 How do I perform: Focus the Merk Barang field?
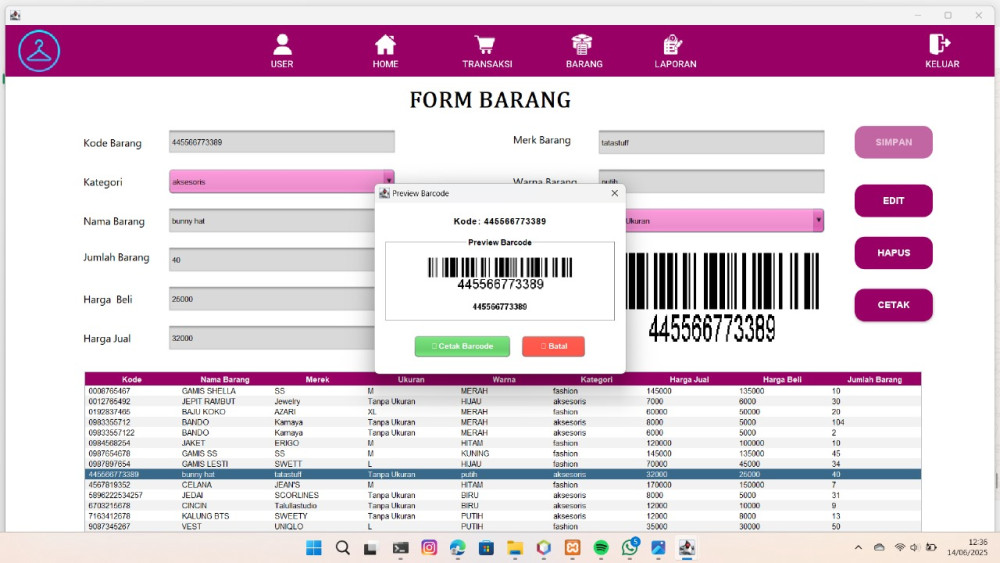(x=711, y=142)
